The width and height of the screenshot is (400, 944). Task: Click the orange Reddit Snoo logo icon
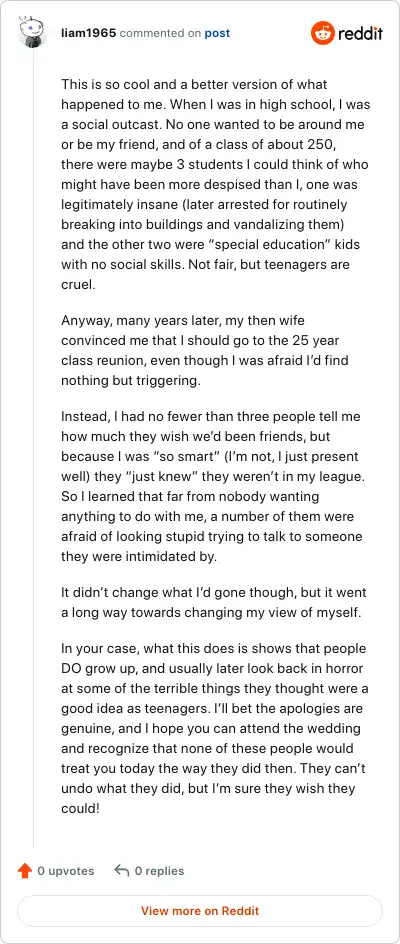(x=322, y=33)
